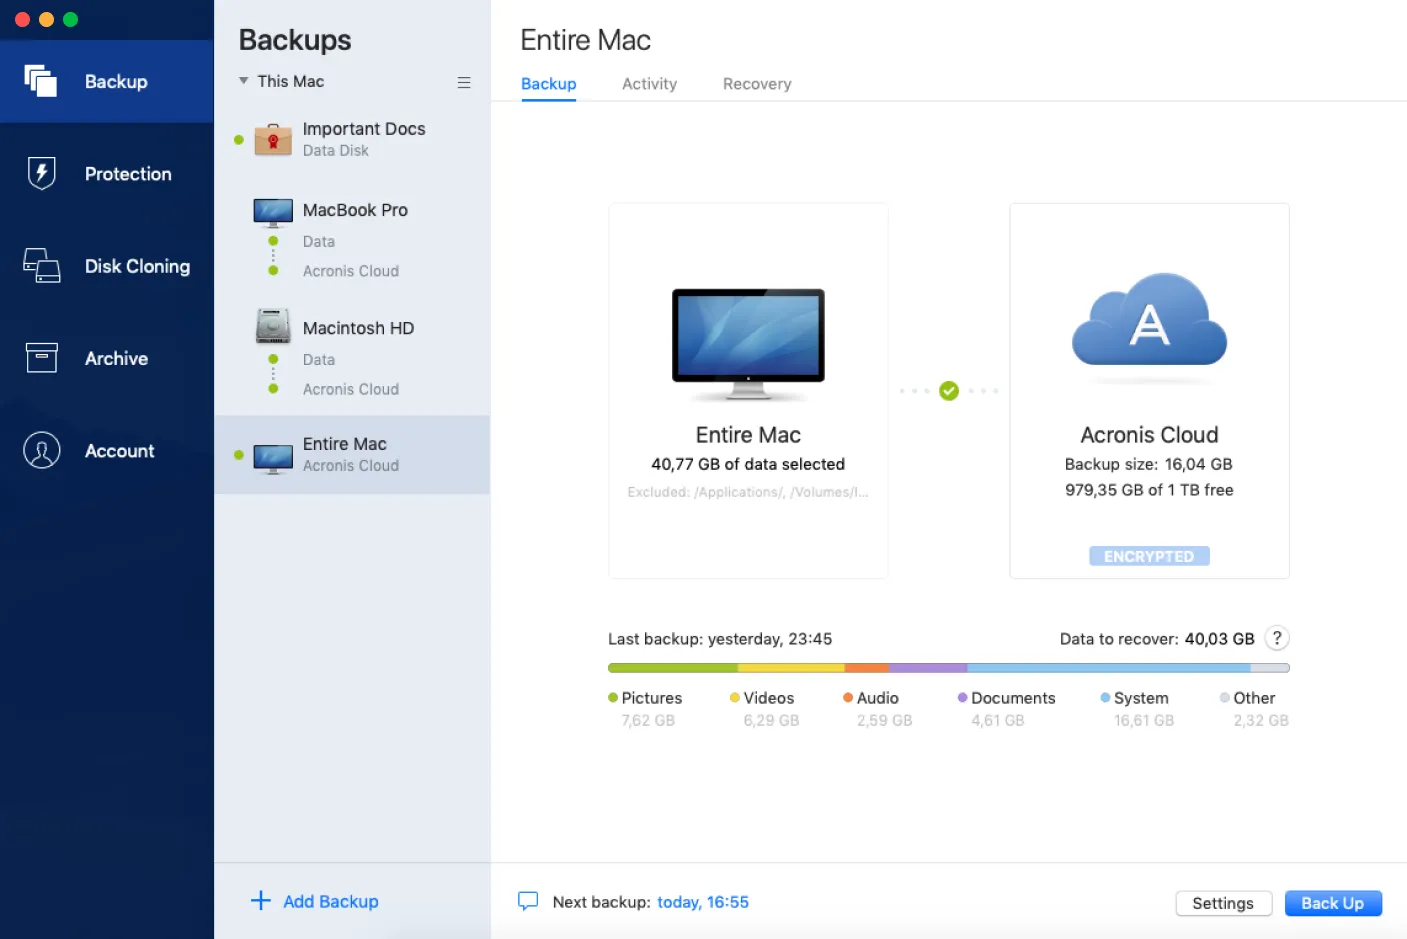Expand Acronis Cloud under MacBook Pro
The width and height of the screenshot is (1407, 939).
point(350,270)
